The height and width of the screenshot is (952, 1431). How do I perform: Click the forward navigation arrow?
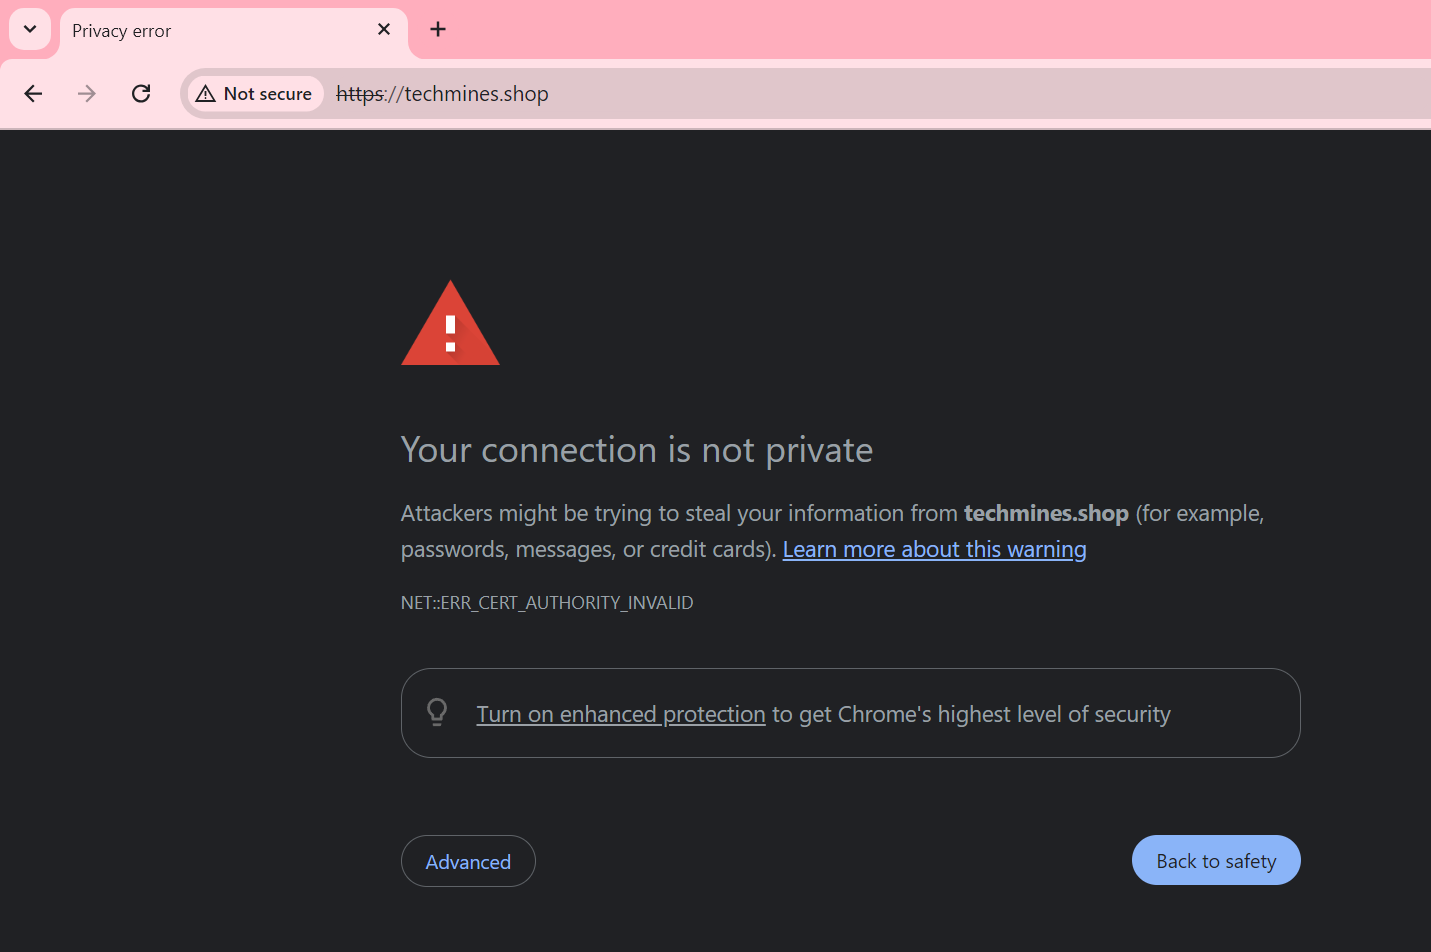coord(87,94)
